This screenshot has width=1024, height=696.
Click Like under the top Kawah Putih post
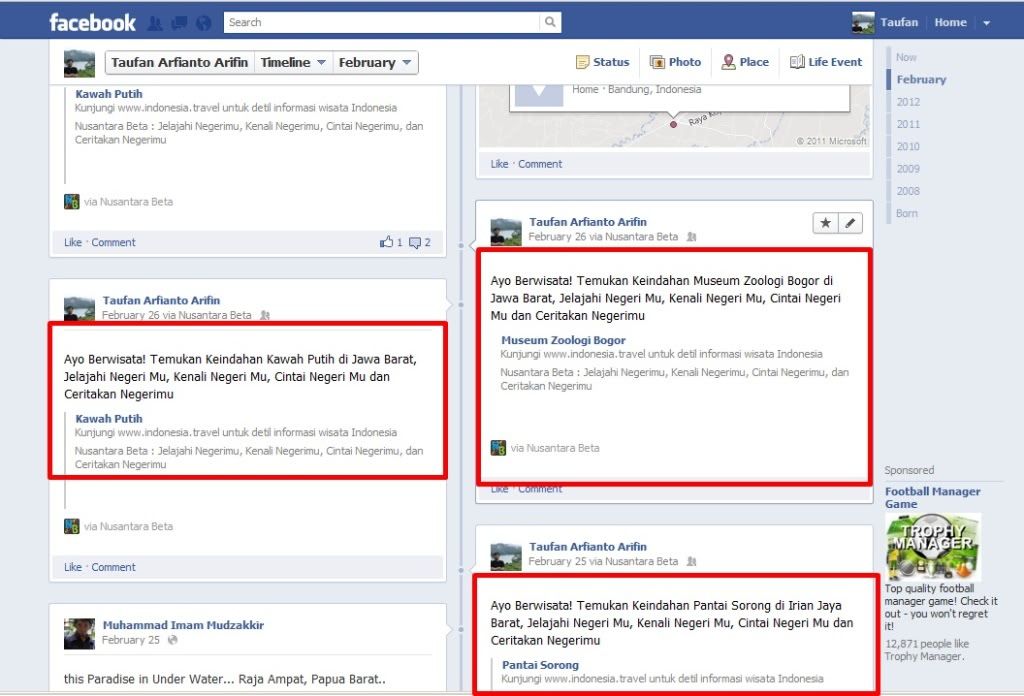pyautogui.click(x=72, y=242)
